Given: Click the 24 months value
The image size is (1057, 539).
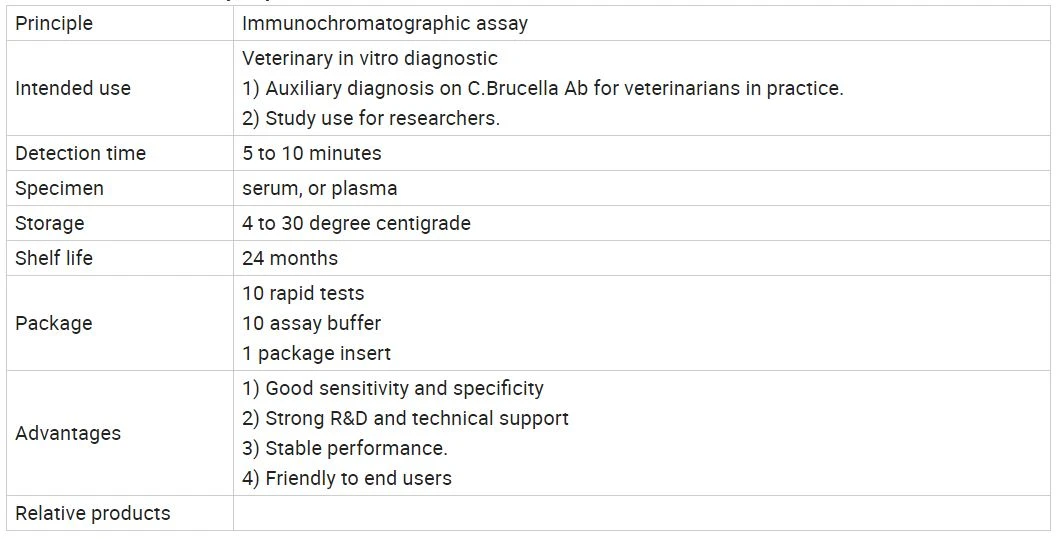Looking at the screenshot, I should coord(290,258).
